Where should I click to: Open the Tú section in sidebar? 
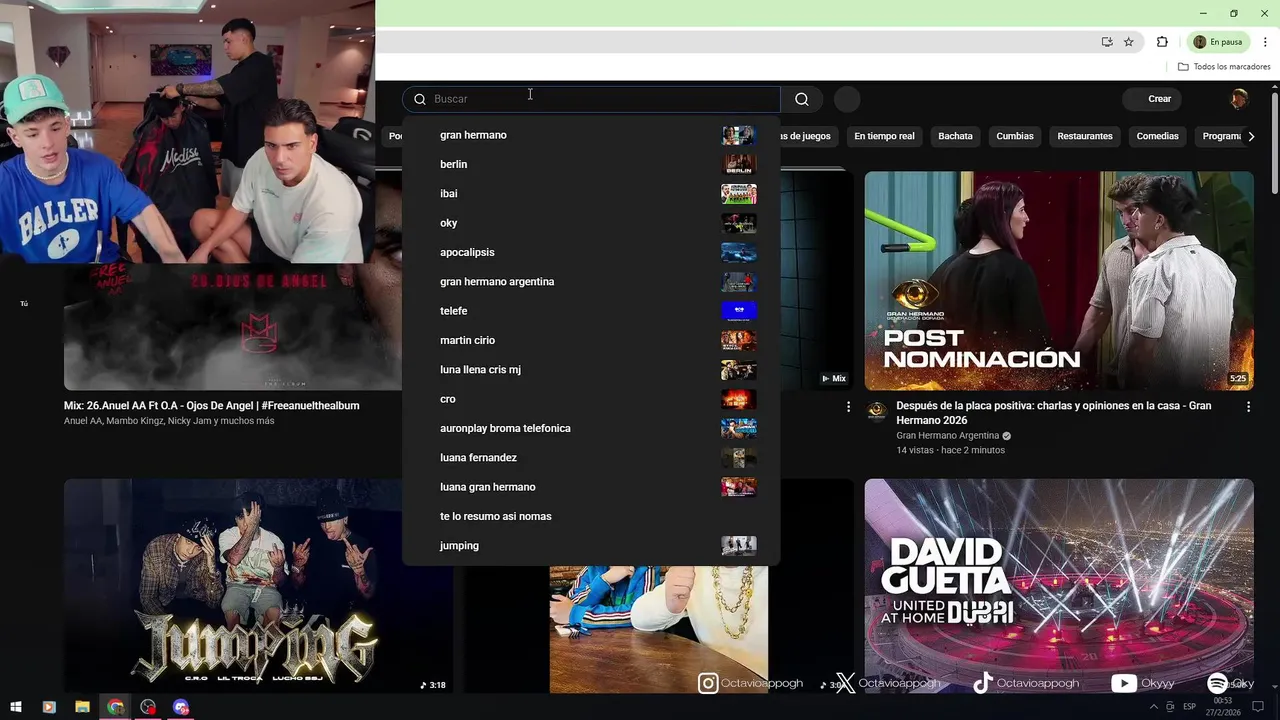[x=24, y=303]
